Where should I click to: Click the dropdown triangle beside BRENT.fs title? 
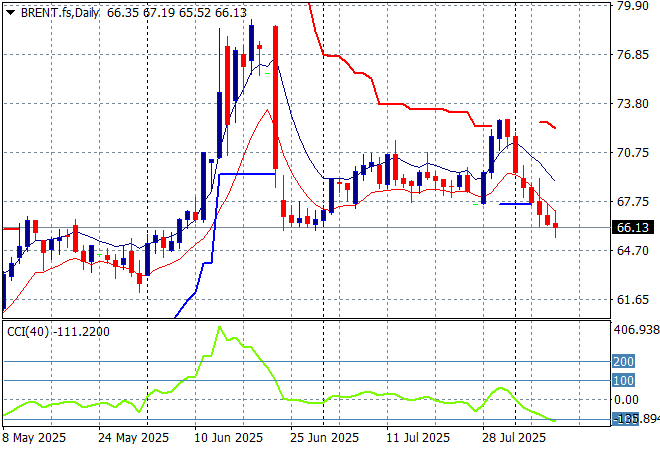tap(8, 9)
